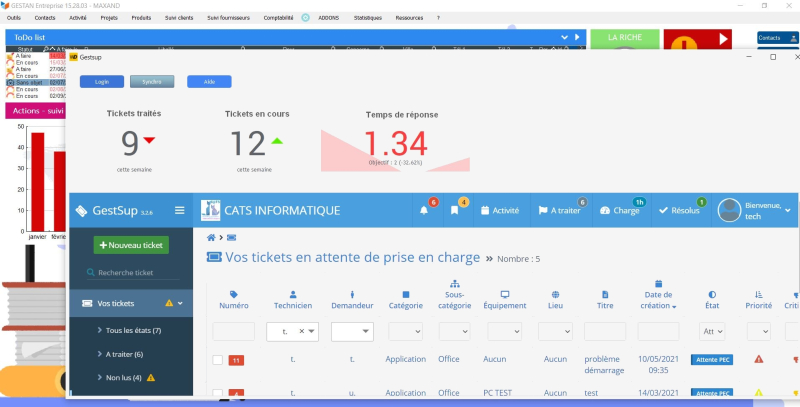Click the calendar icon above Date de création
Screen dimensions: 800x407
(658, 284)
